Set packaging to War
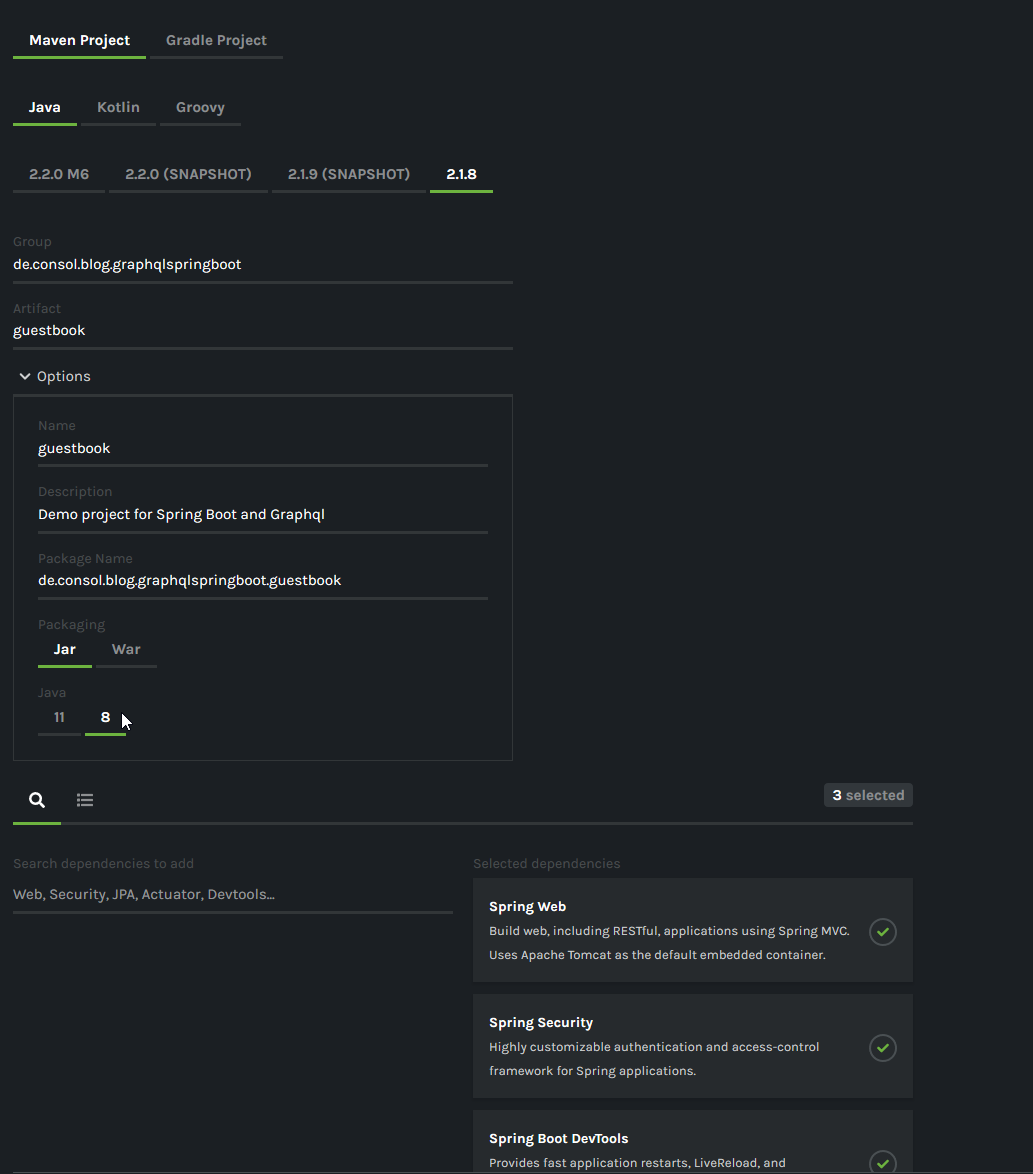1033x1174 pixels. [x=126, y=650]
